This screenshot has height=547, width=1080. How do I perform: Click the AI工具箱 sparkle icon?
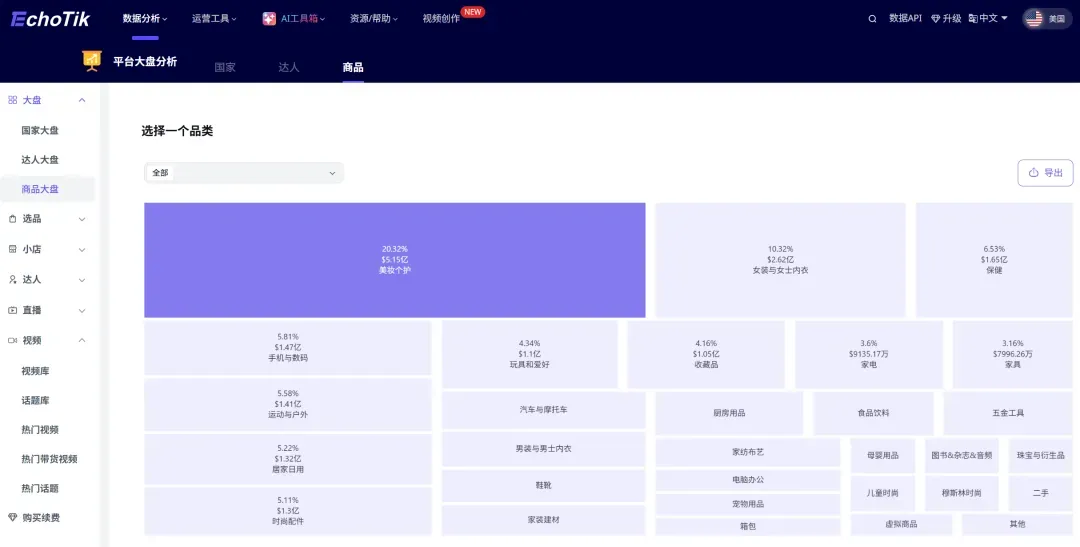[269, 19]
